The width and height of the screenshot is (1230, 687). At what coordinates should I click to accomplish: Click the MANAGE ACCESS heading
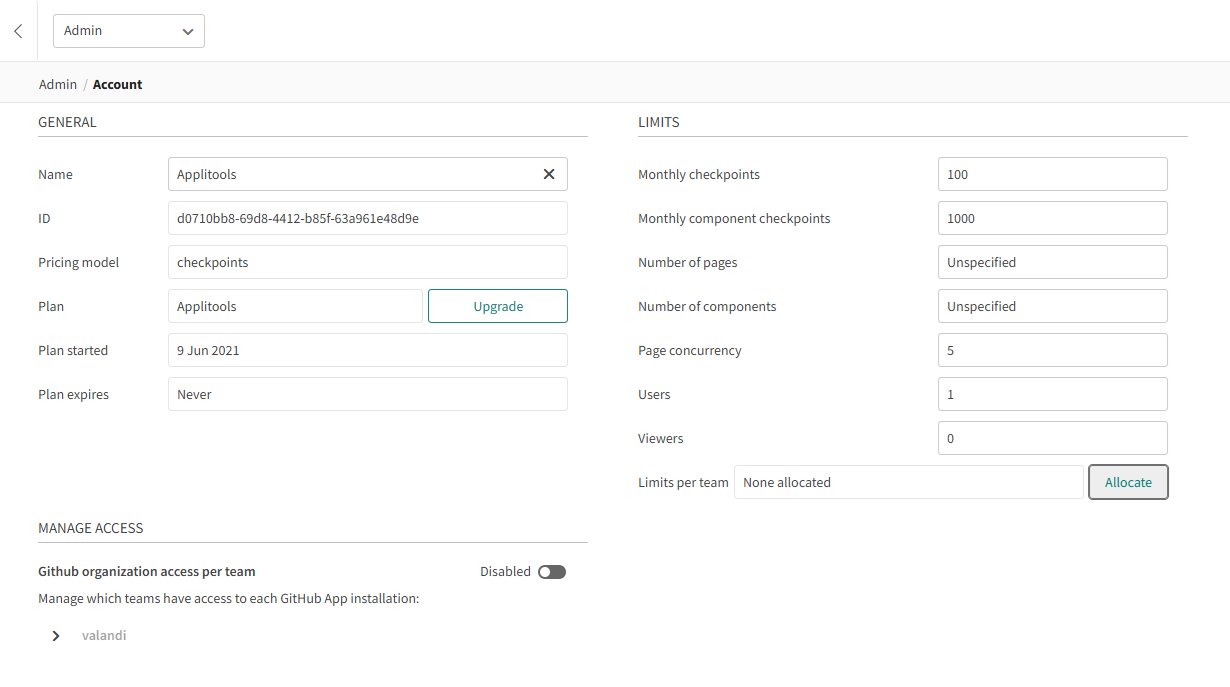point(91,527)
